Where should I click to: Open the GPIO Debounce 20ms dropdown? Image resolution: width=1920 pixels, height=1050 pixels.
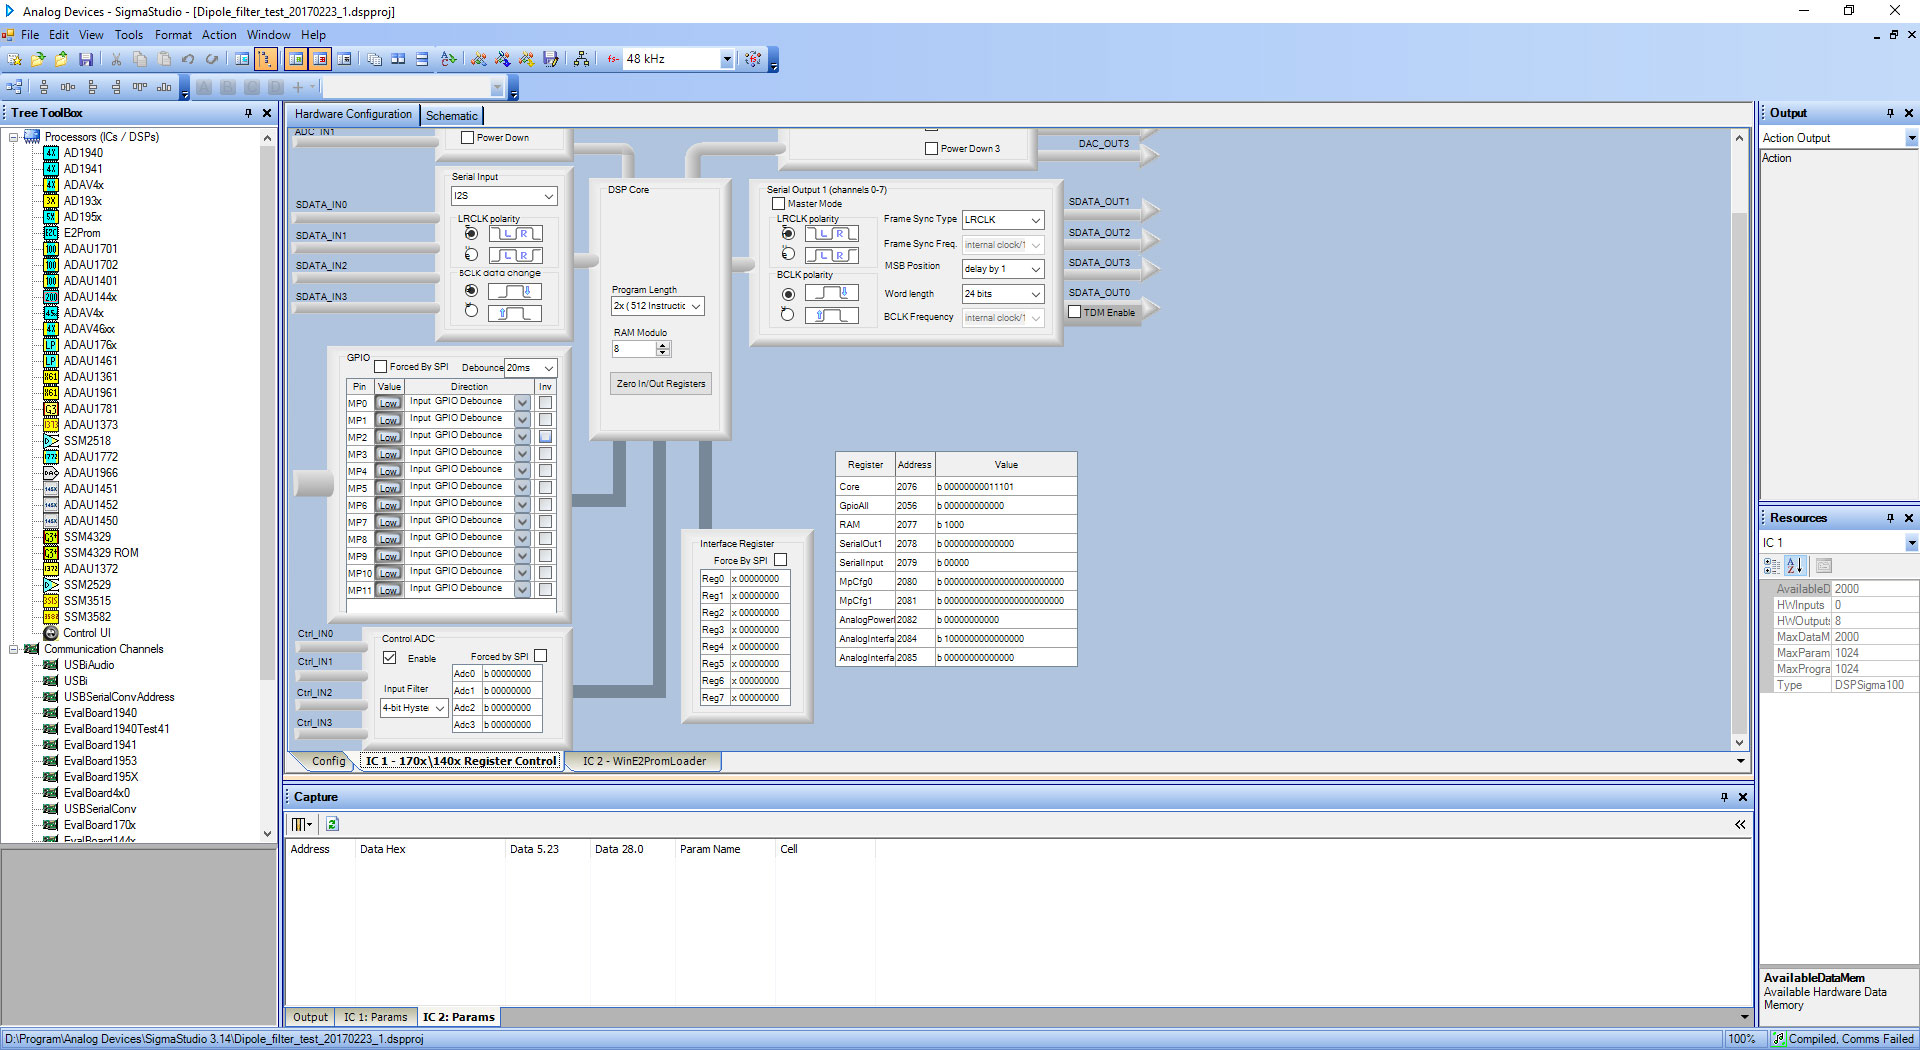(x=530, y=368)
